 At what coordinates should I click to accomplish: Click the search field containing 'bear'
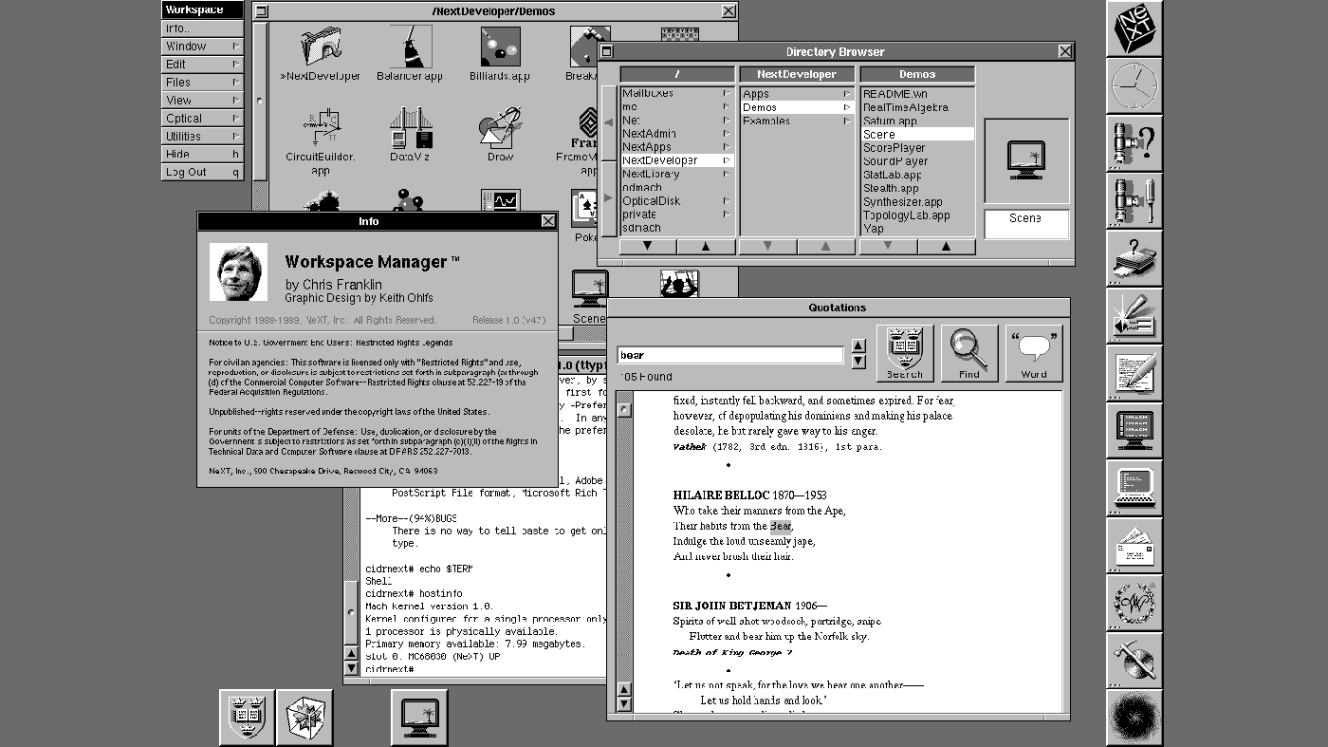tap(730, 355)
